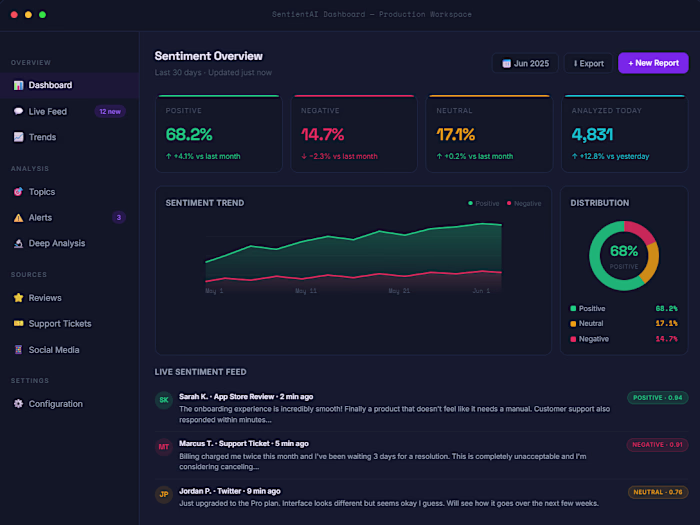Toggle the Negative series in trend legend
700x525 pixels.
pos(524,203)
